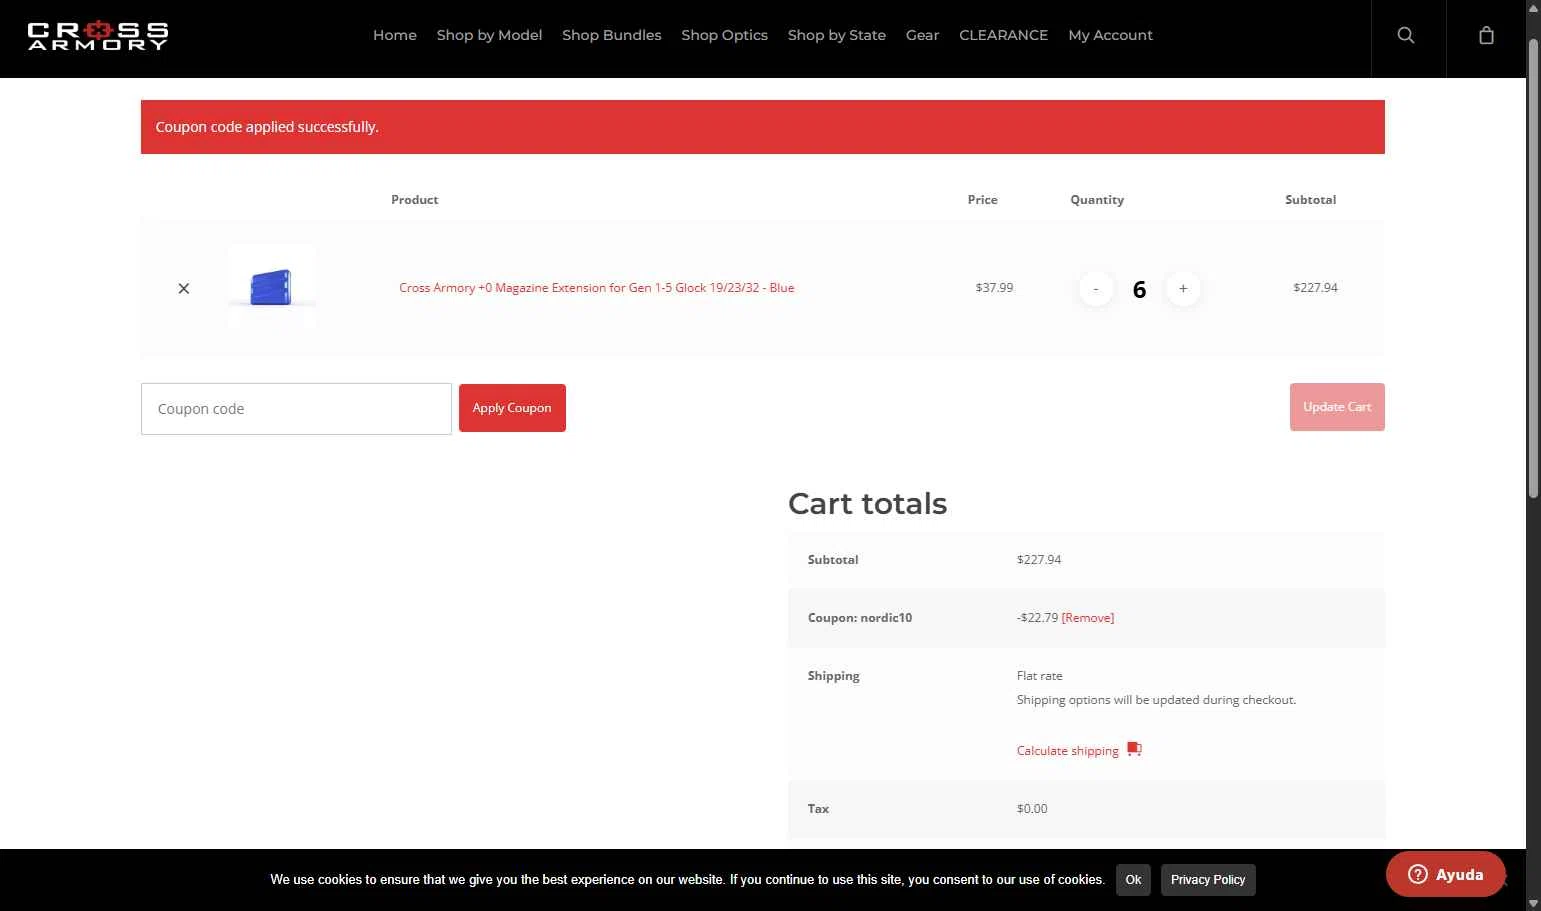Open the search magnifier icon
This screenshot has width=1541, height=911.
click(1405, 35)
